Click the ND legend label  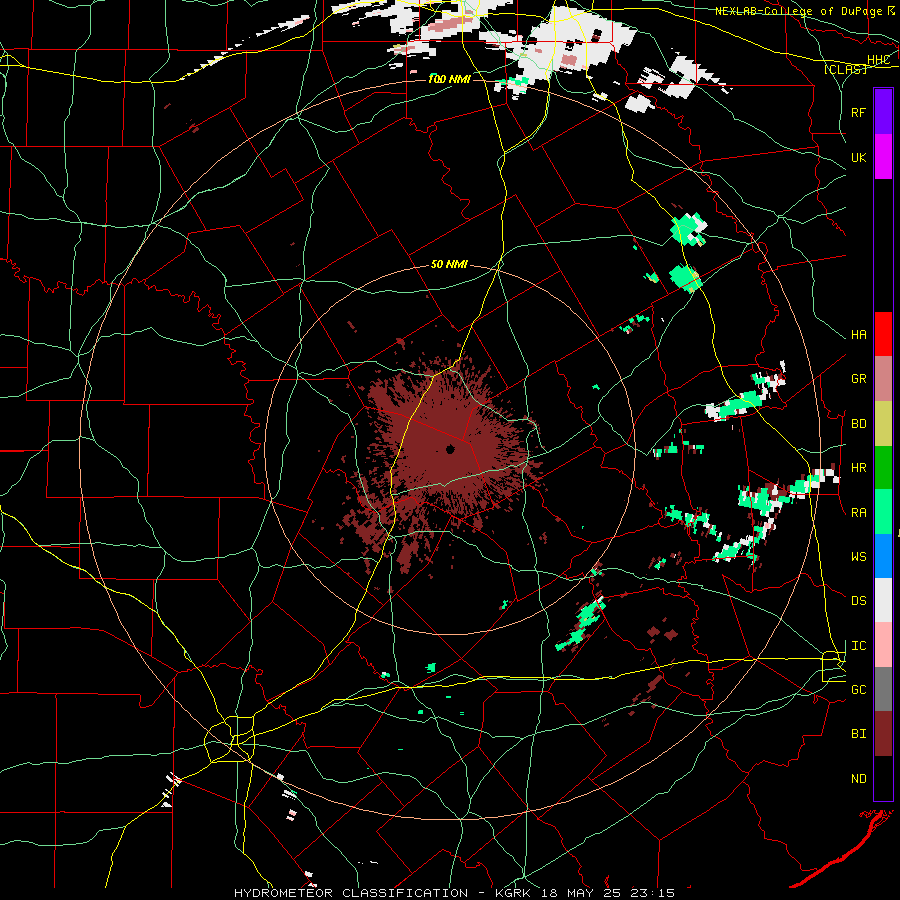coord(859,779)
